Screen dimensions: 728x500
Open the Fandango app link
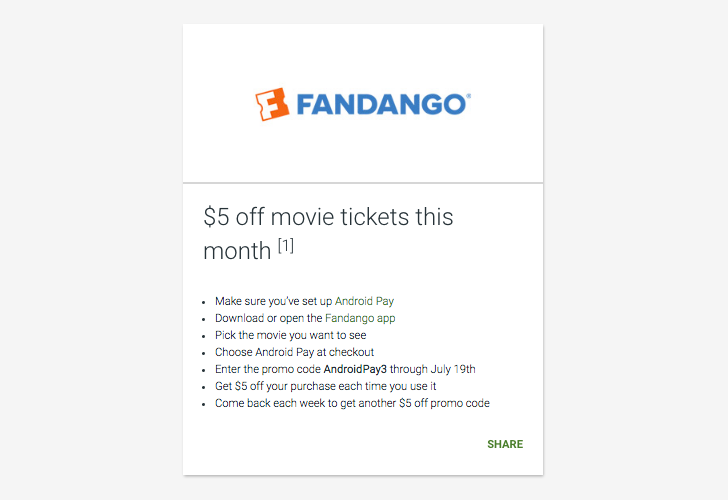click(x=360, y=318)
